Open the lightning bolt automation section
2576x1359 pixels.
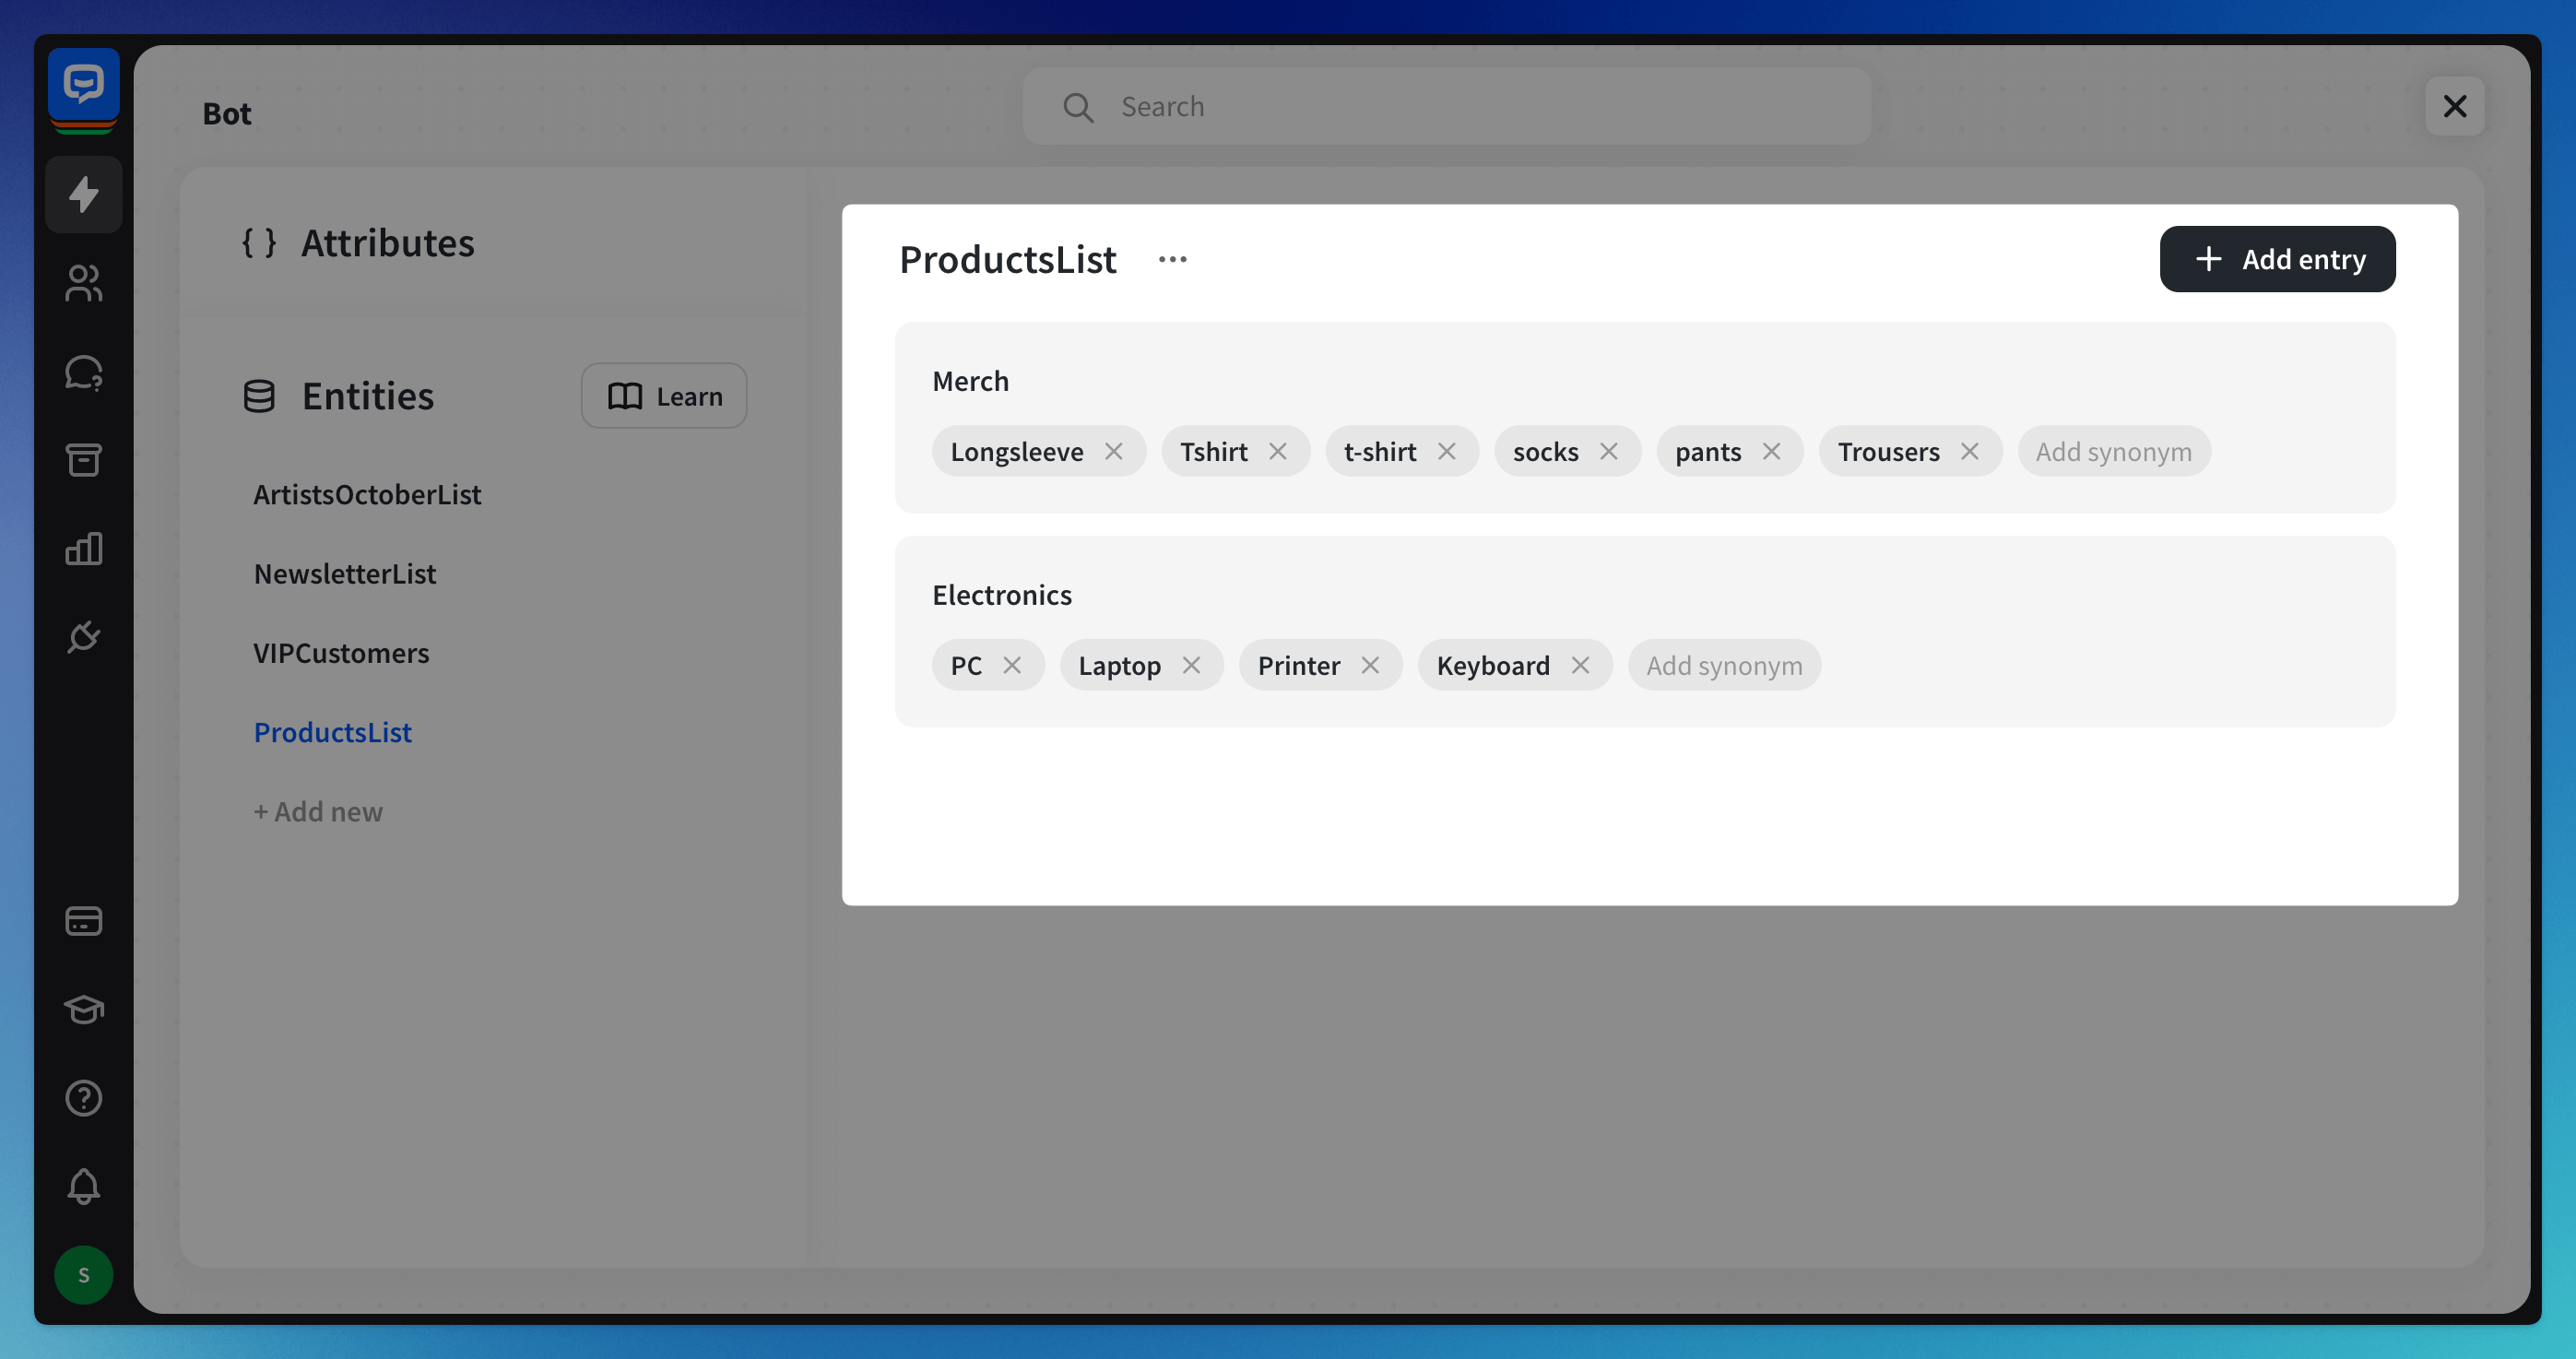pyautogui.click(x=83, y=194)
